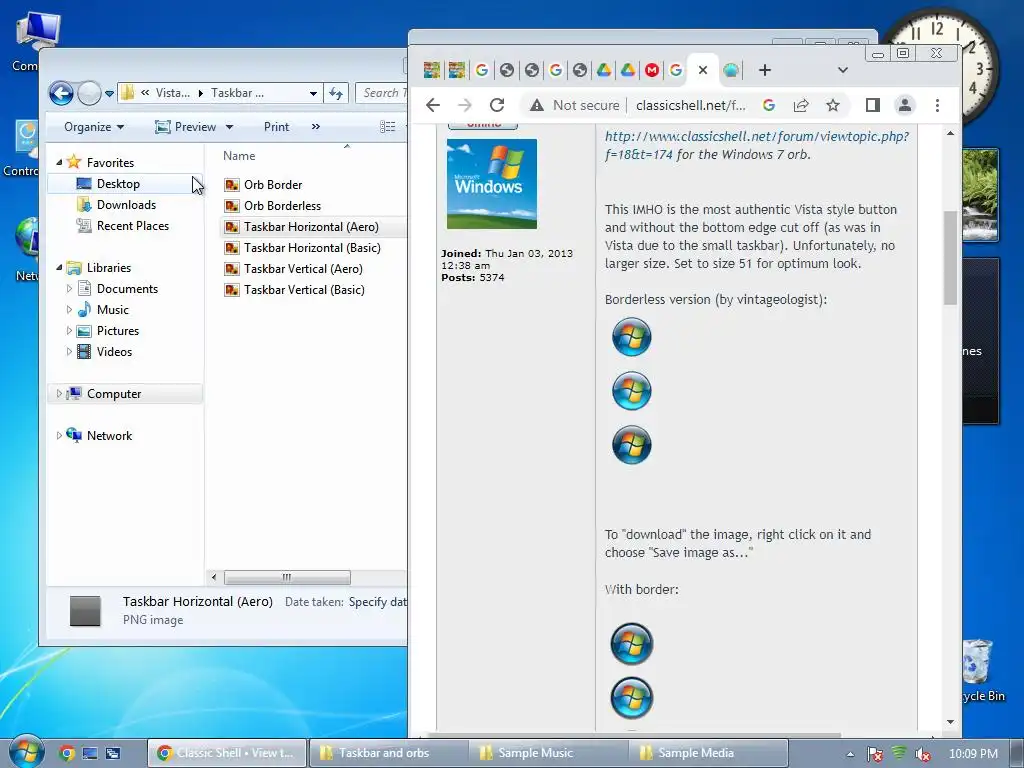The image size is (1024, 768).
Task: Open the Chrome profile avatar
Action: pos(904,105)
